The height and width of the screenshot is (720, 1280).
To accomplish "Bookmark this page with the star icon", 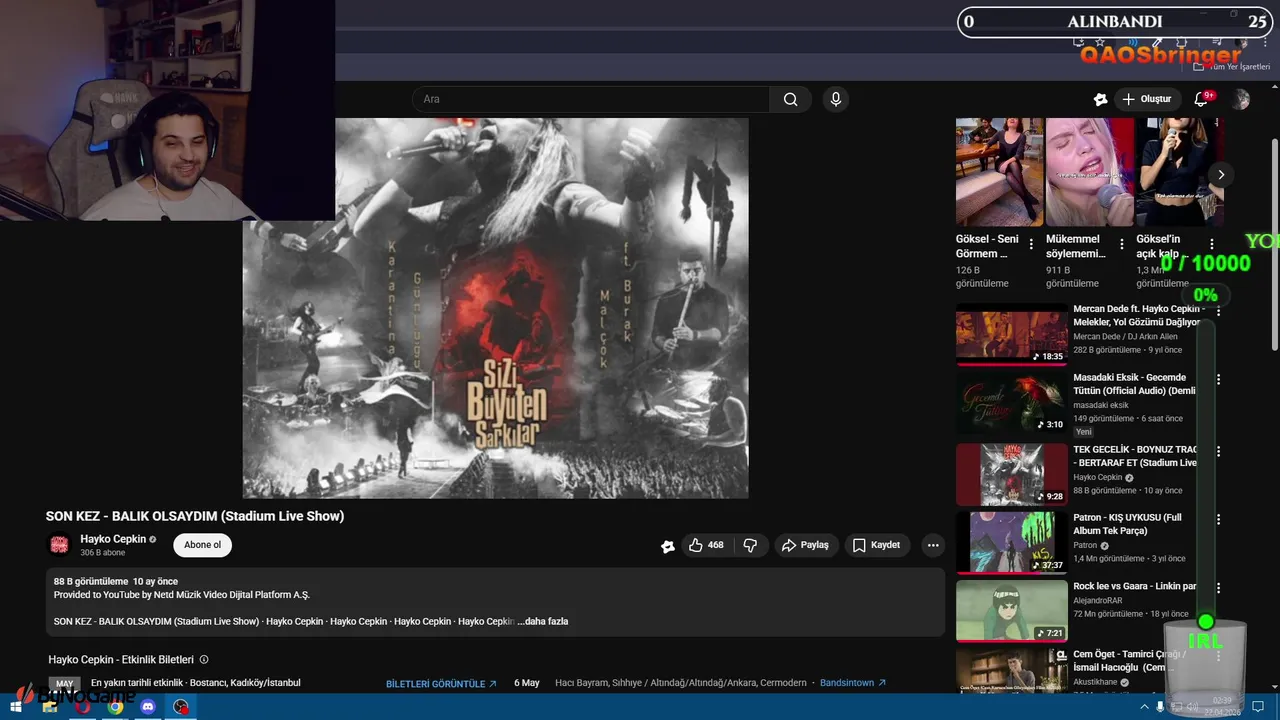I will tap(1100, 43).
